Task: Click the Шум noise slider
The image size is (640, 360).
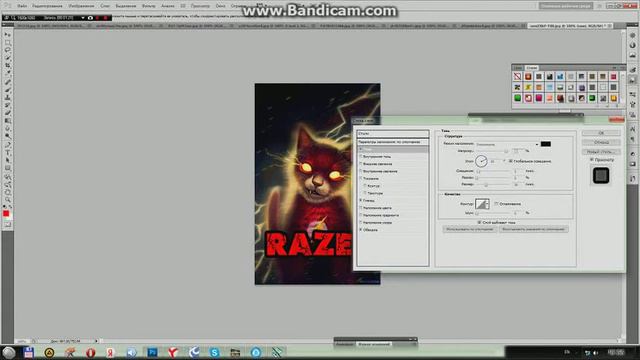Action: point(492,213)
